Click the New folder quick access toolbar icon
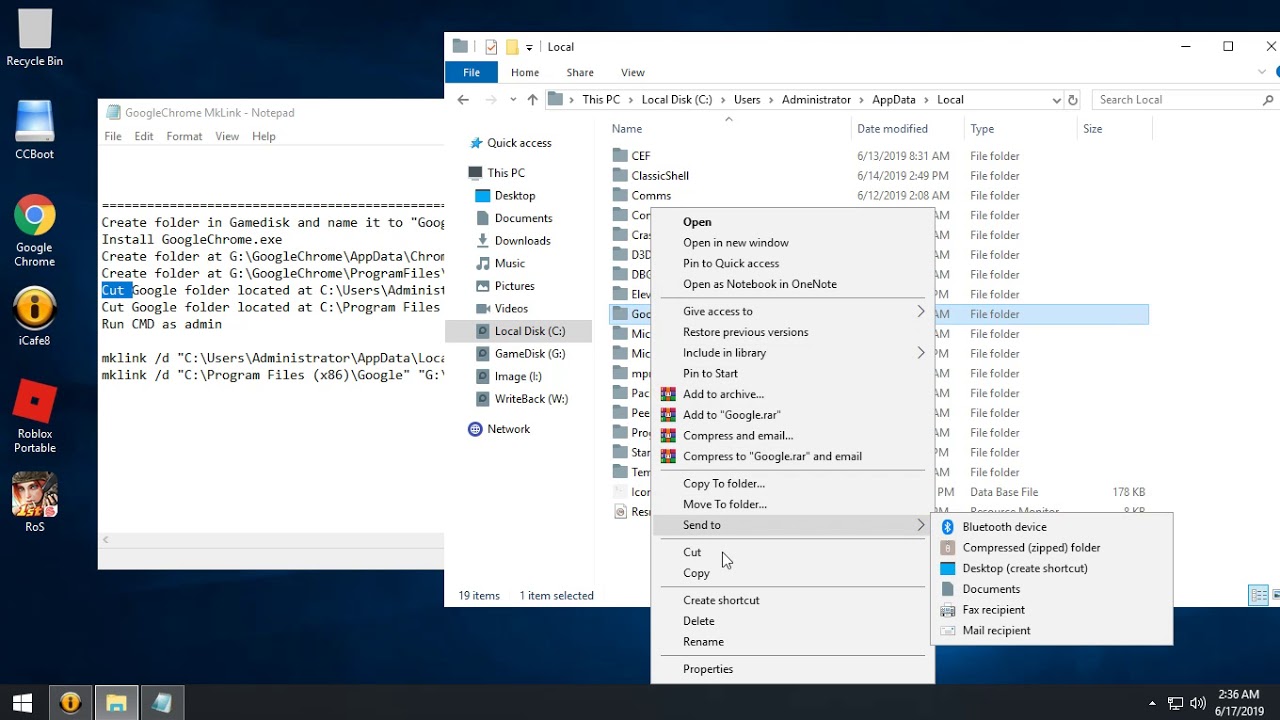 512,46
